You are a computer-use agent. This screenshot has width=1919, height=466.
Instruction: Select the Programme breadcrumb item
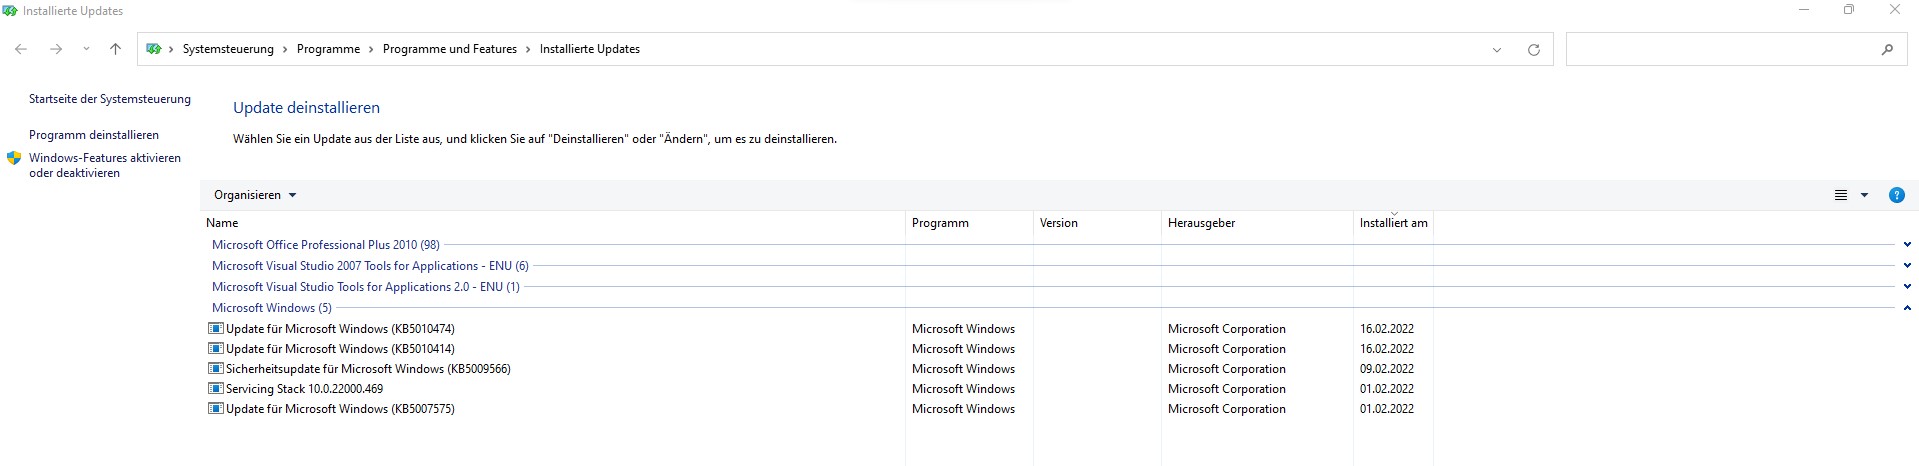(x=328, y=49)
